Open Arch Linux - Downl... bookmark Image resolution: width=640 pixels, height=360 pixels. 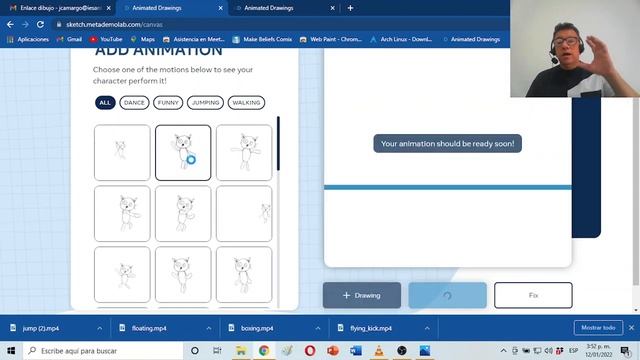point(401,39)
